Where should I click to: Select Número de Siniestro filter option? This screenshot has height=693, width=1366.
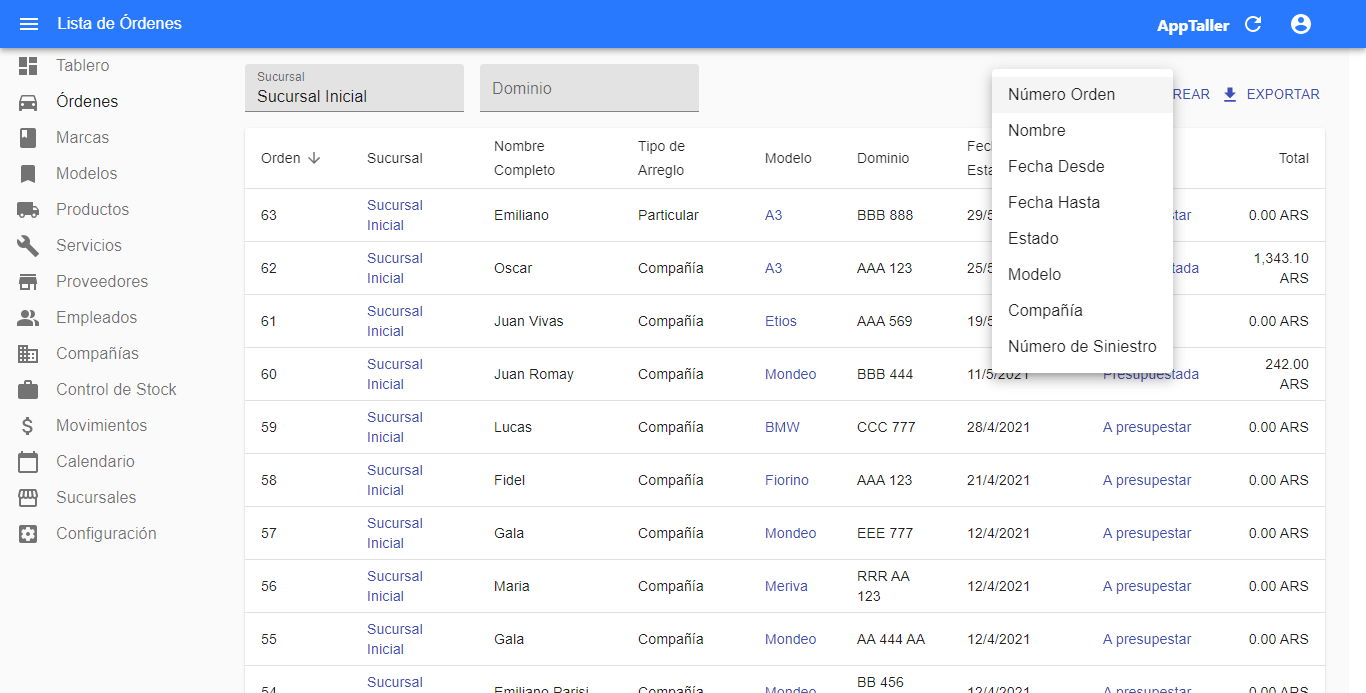(1082, 347)
